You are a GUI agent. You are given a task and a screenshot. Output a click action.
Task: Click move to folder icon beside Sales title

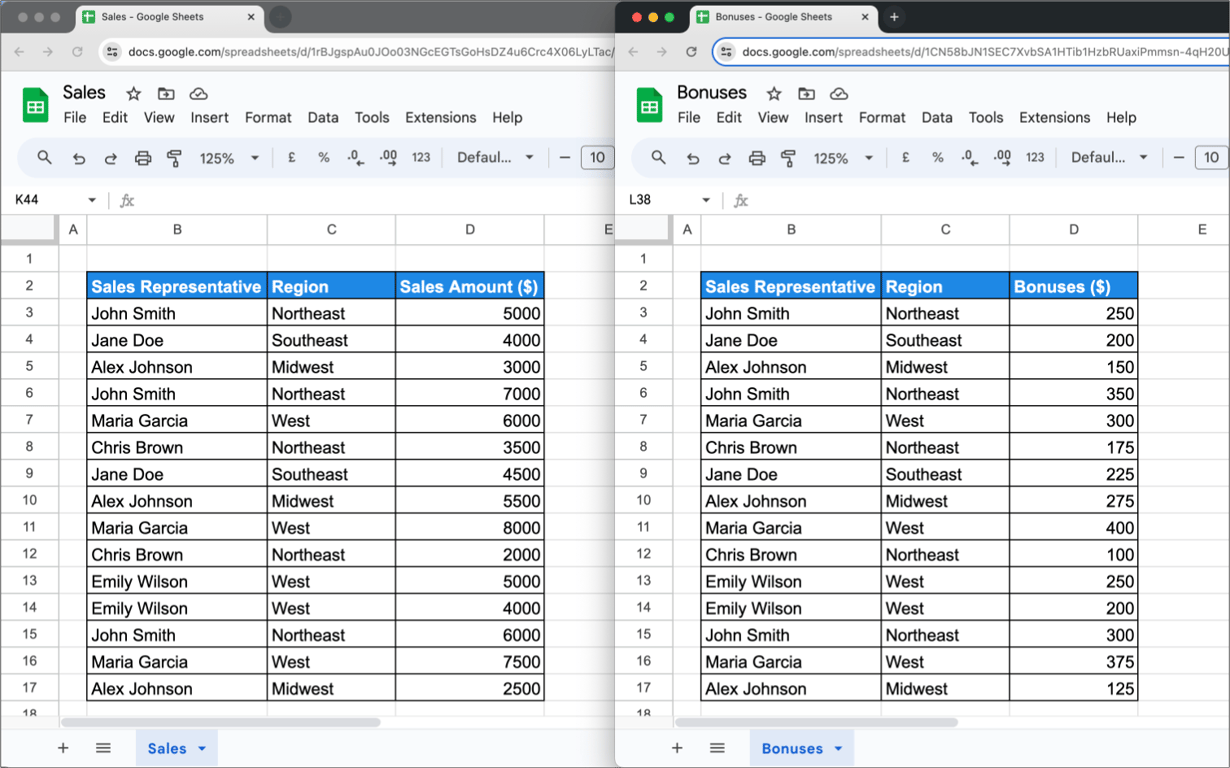pos(166,94)
